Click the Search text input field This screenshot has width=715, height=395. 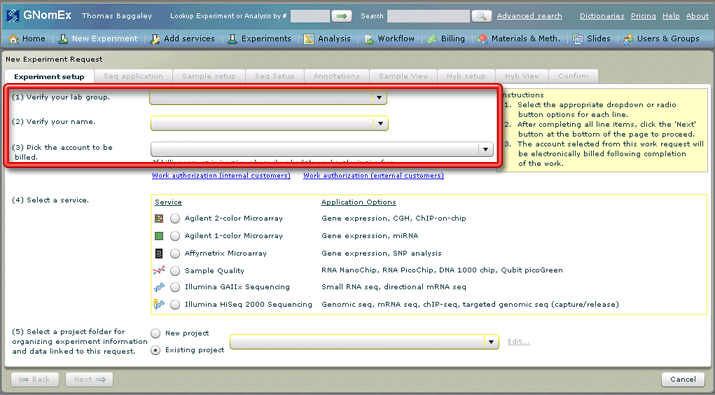click(428, 16)
